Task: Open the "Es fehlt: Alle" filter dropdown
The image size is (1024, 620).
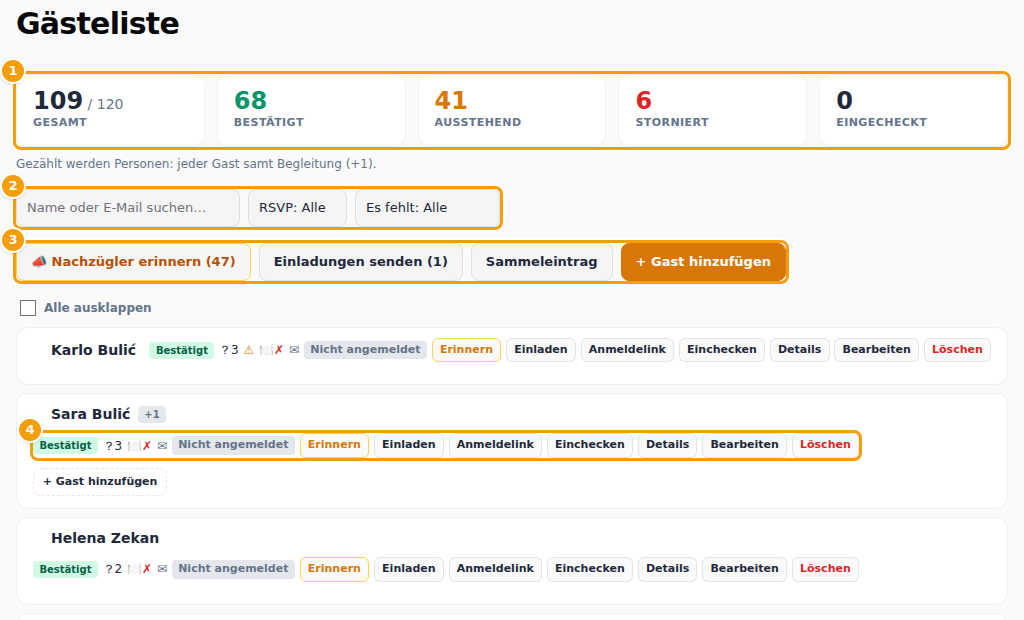Action: click(x=427, y=208)
